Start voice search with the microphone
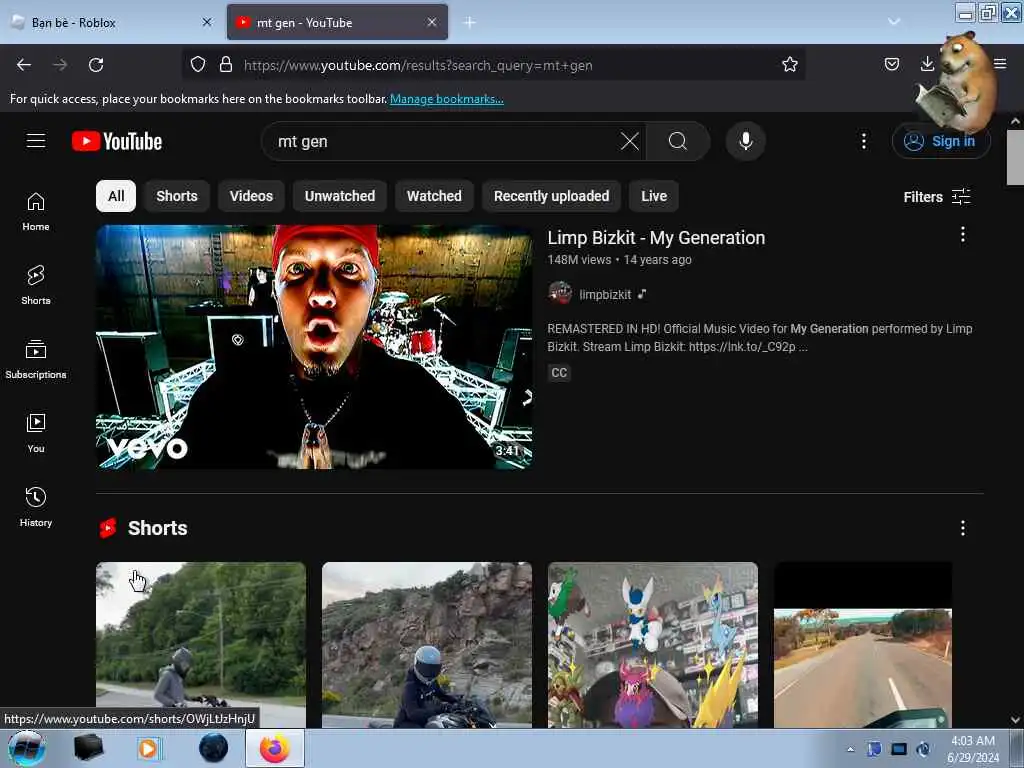The width and height of the screenshot is (1024, 768). coord(746,141)
